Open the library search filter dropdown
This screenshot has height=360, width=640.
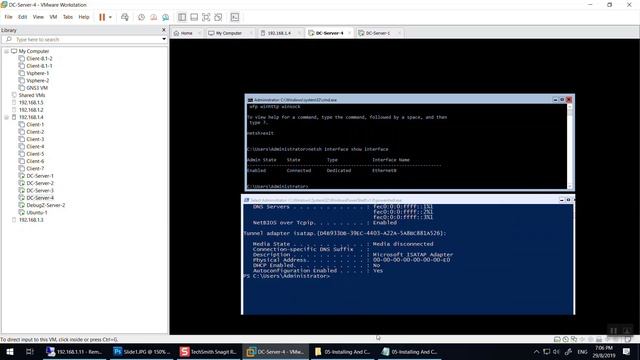pyautogui.click(x=164, y=39)
